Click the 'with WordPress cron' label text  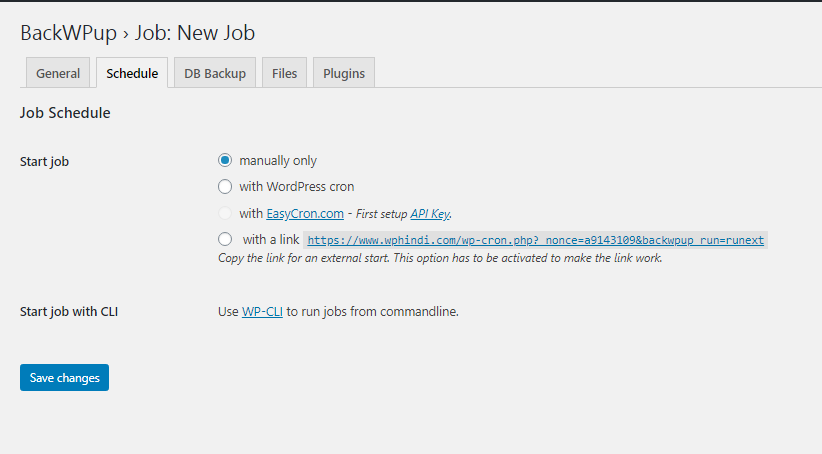click(296, 186)
